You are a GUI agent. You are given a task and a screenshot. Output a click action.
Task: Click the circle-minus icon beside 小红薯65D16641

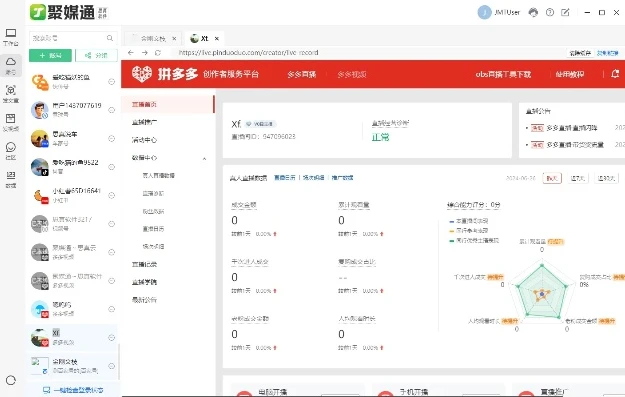pos(112,195)
